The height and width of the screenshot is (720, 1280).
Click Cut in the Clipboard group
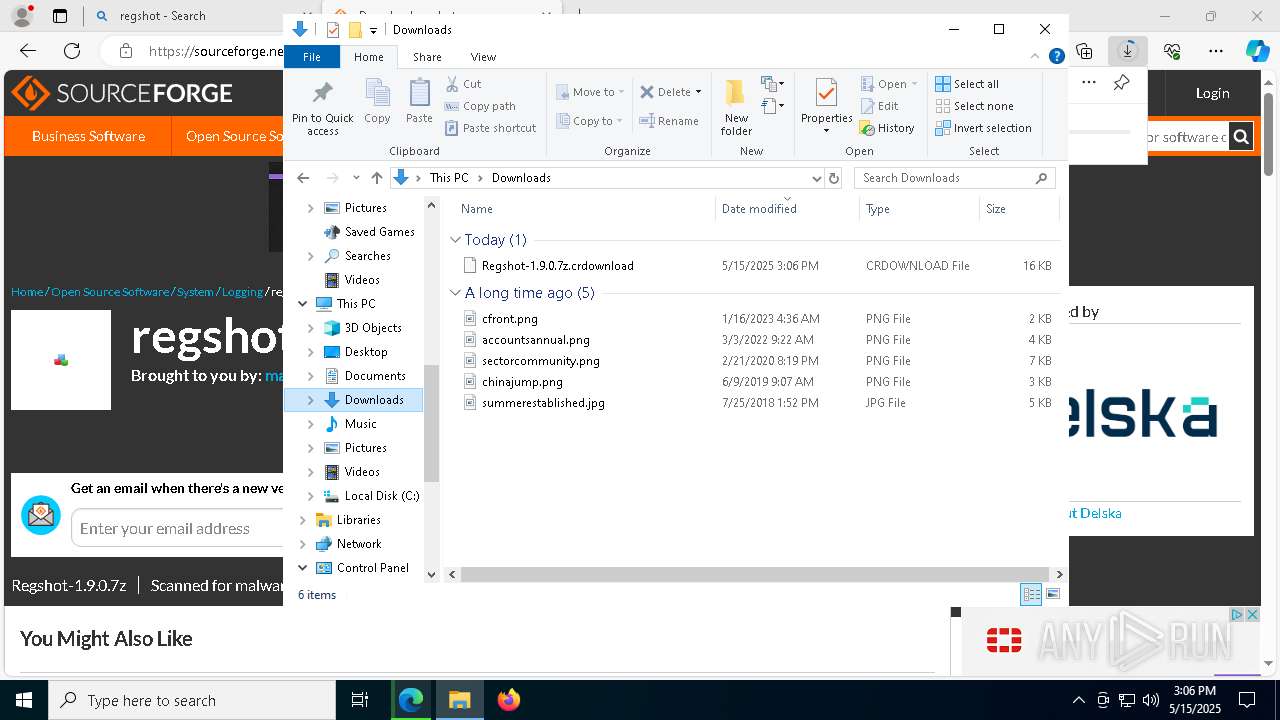point(463,84)
